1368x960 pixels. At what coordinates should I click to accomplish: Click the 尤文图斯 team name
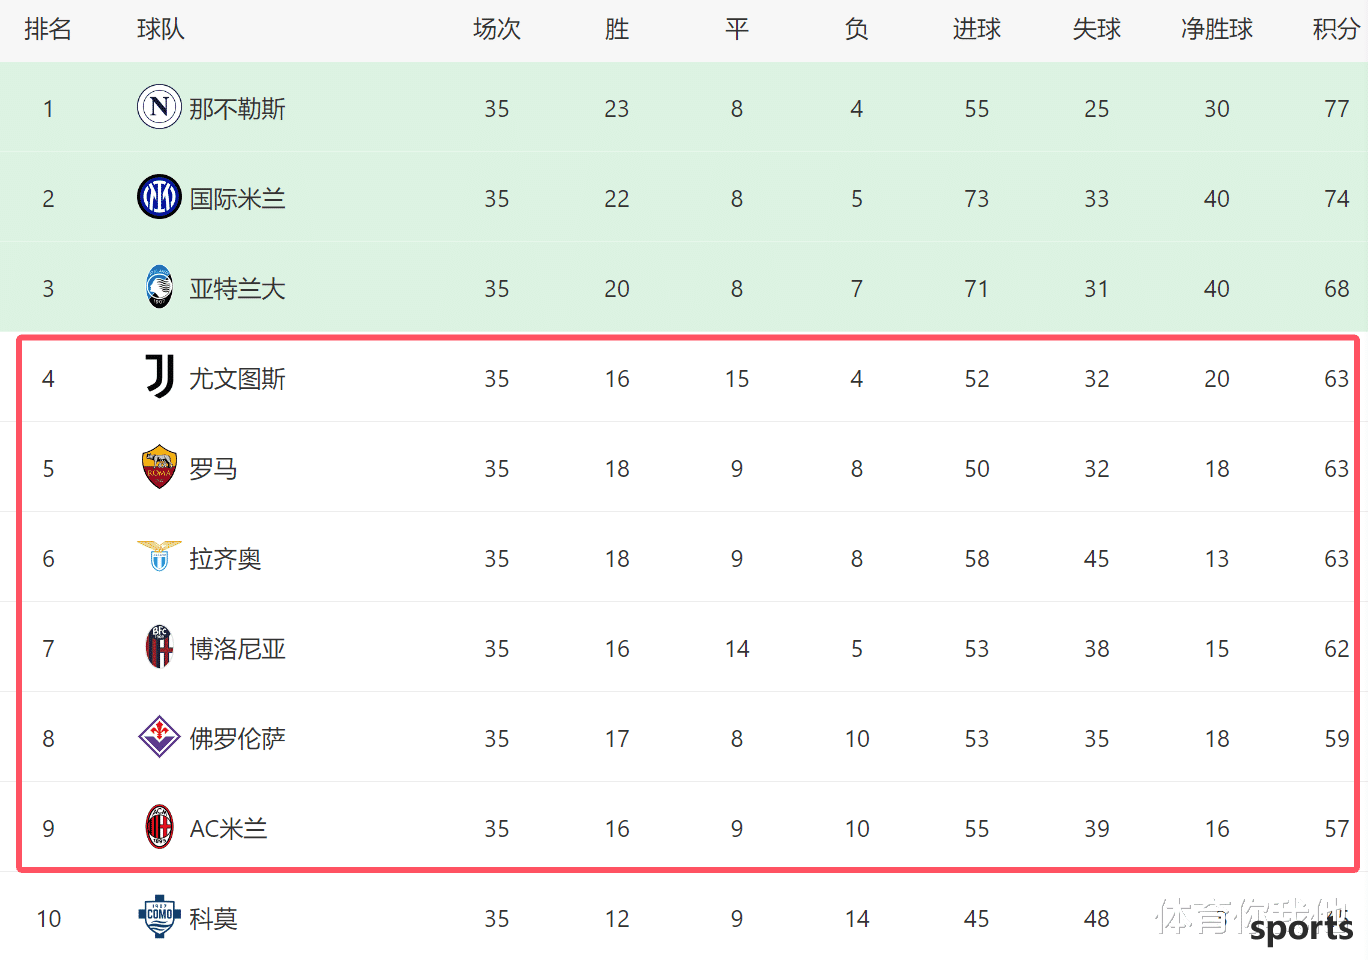point(237,378)
